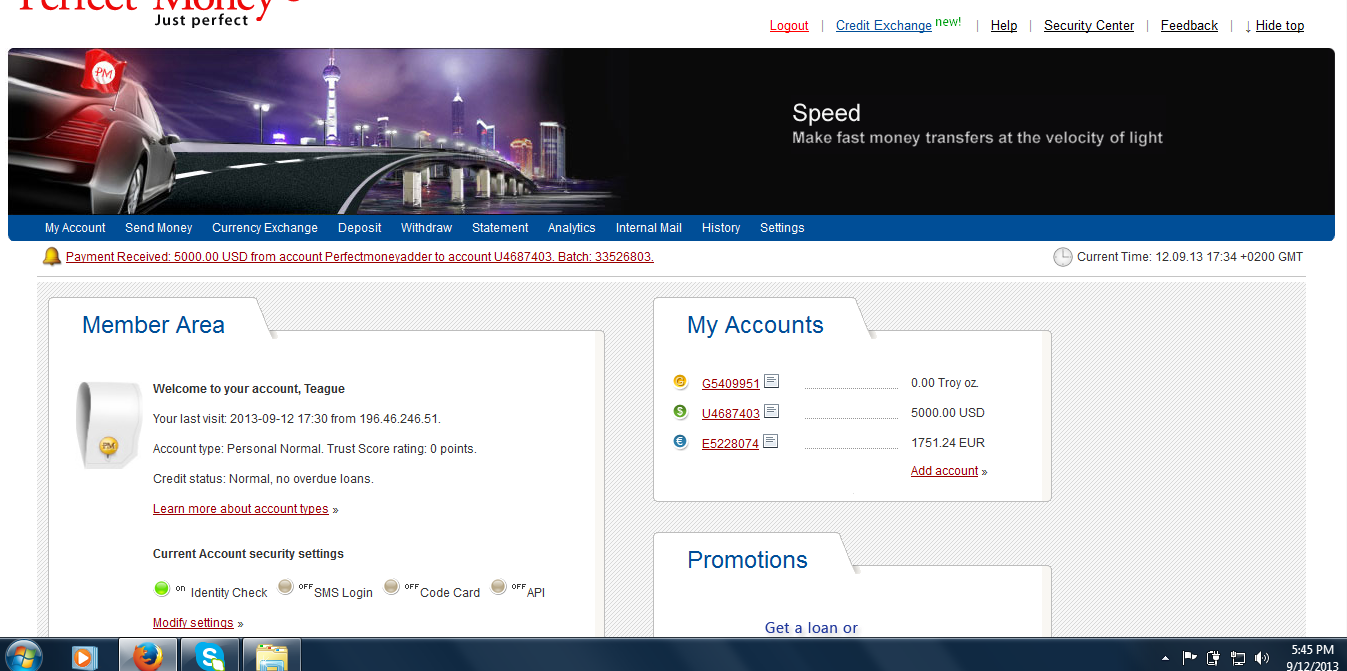This screenshot has height=671, width=1347.
Task: Click the network tray icon
Action: (x=1238, y=658)
